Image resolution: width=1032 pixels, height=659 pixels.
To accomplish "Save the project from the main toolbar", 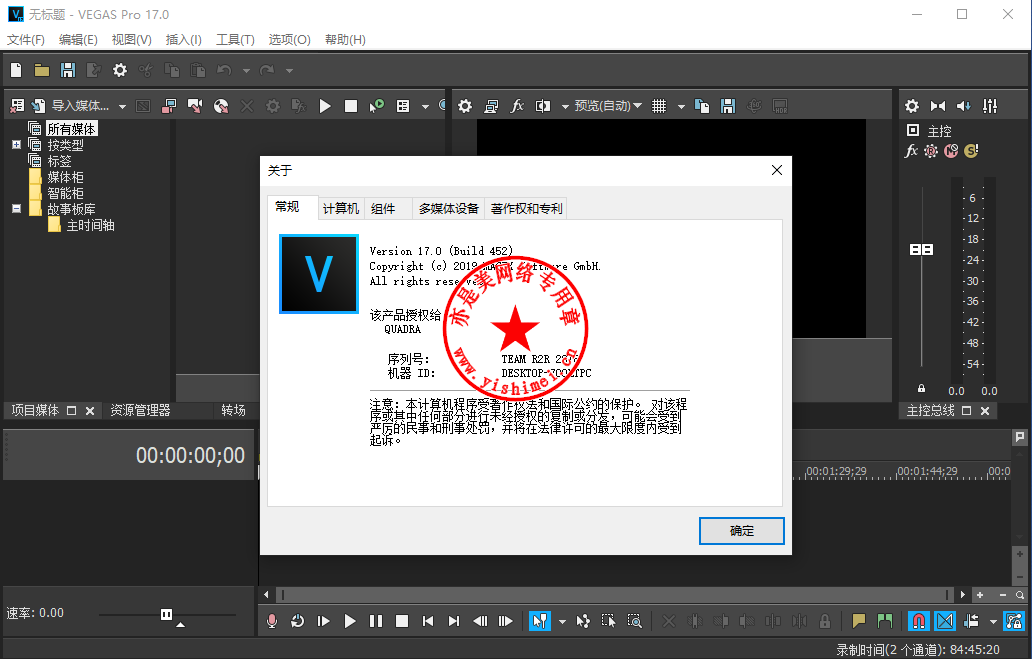I will [68, 70].
